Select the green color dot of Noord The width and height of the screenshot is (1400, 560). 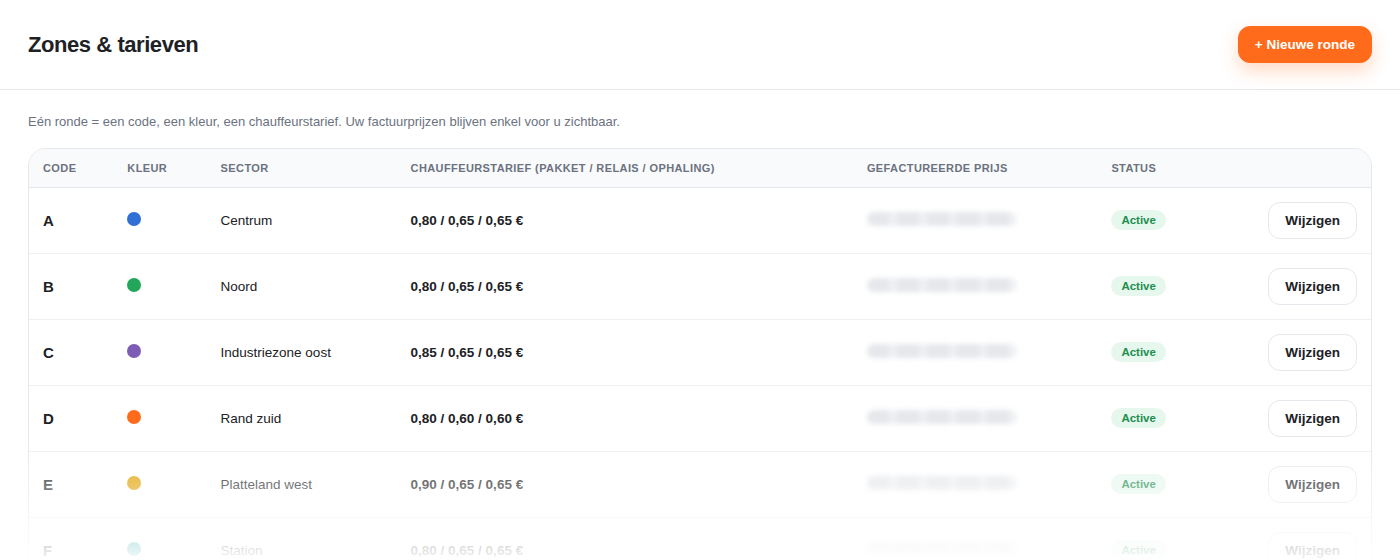[134, 285]
